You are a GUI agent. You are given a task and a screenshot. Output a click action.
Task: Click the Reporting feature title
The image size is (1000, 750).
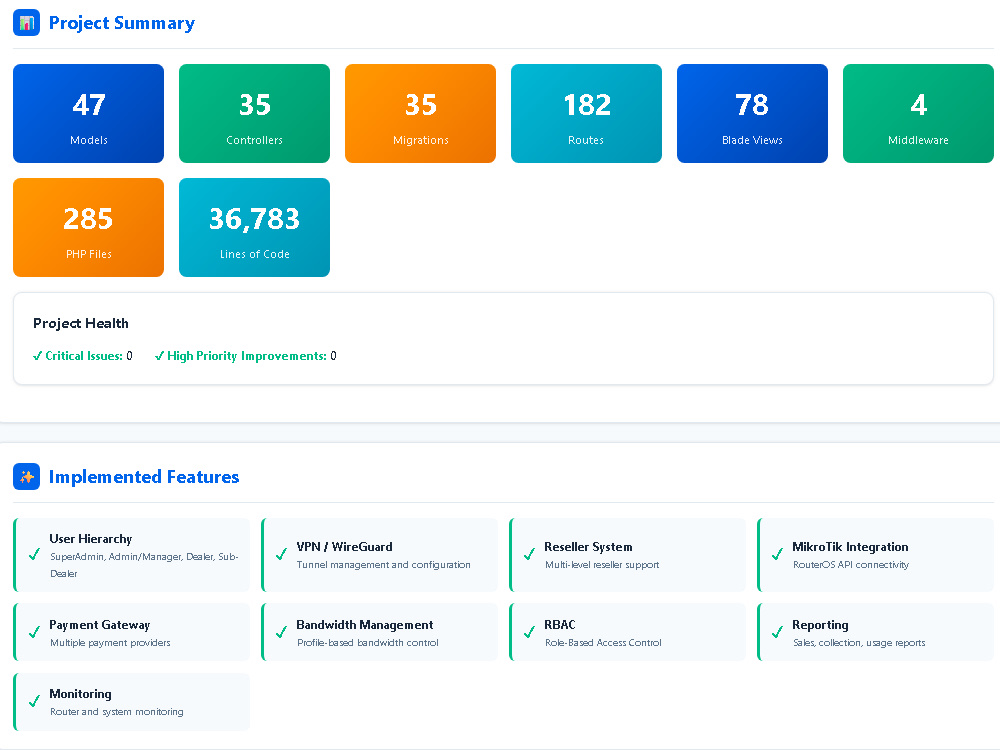click(820, 625)
